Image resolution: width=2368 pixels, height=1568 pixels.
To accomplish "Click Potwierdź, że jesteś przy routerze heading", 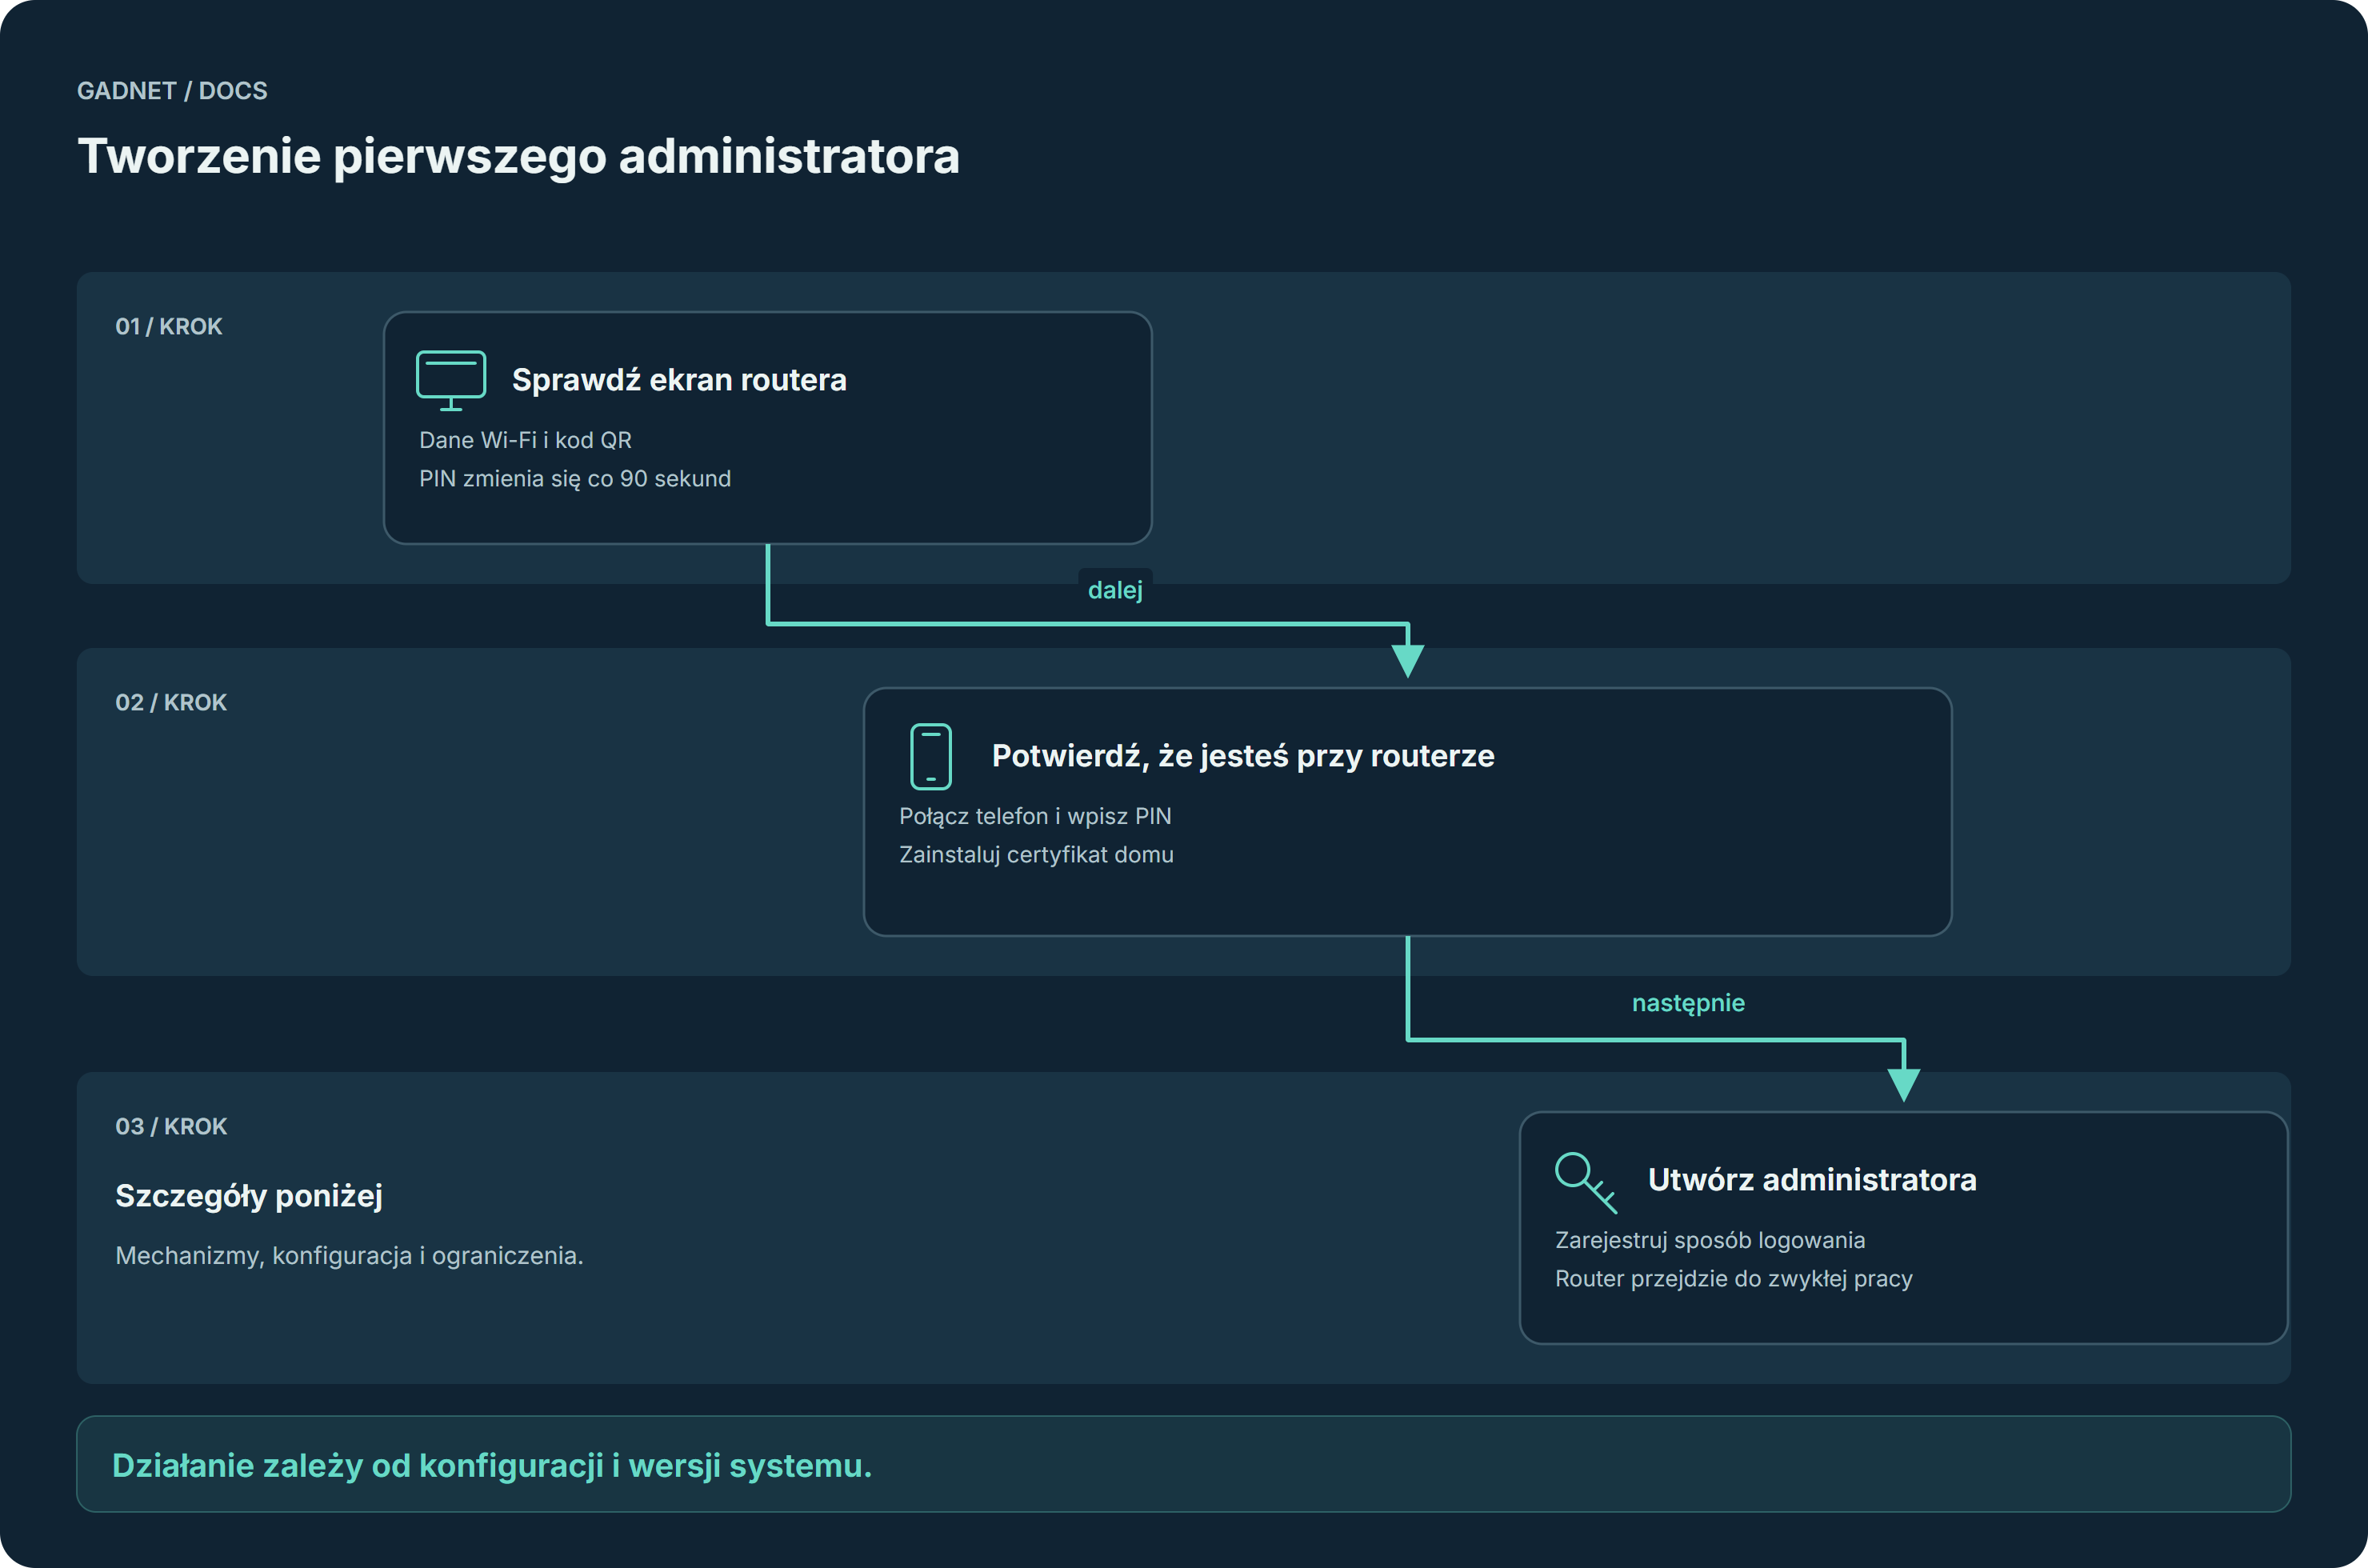I will [1243, 756].
